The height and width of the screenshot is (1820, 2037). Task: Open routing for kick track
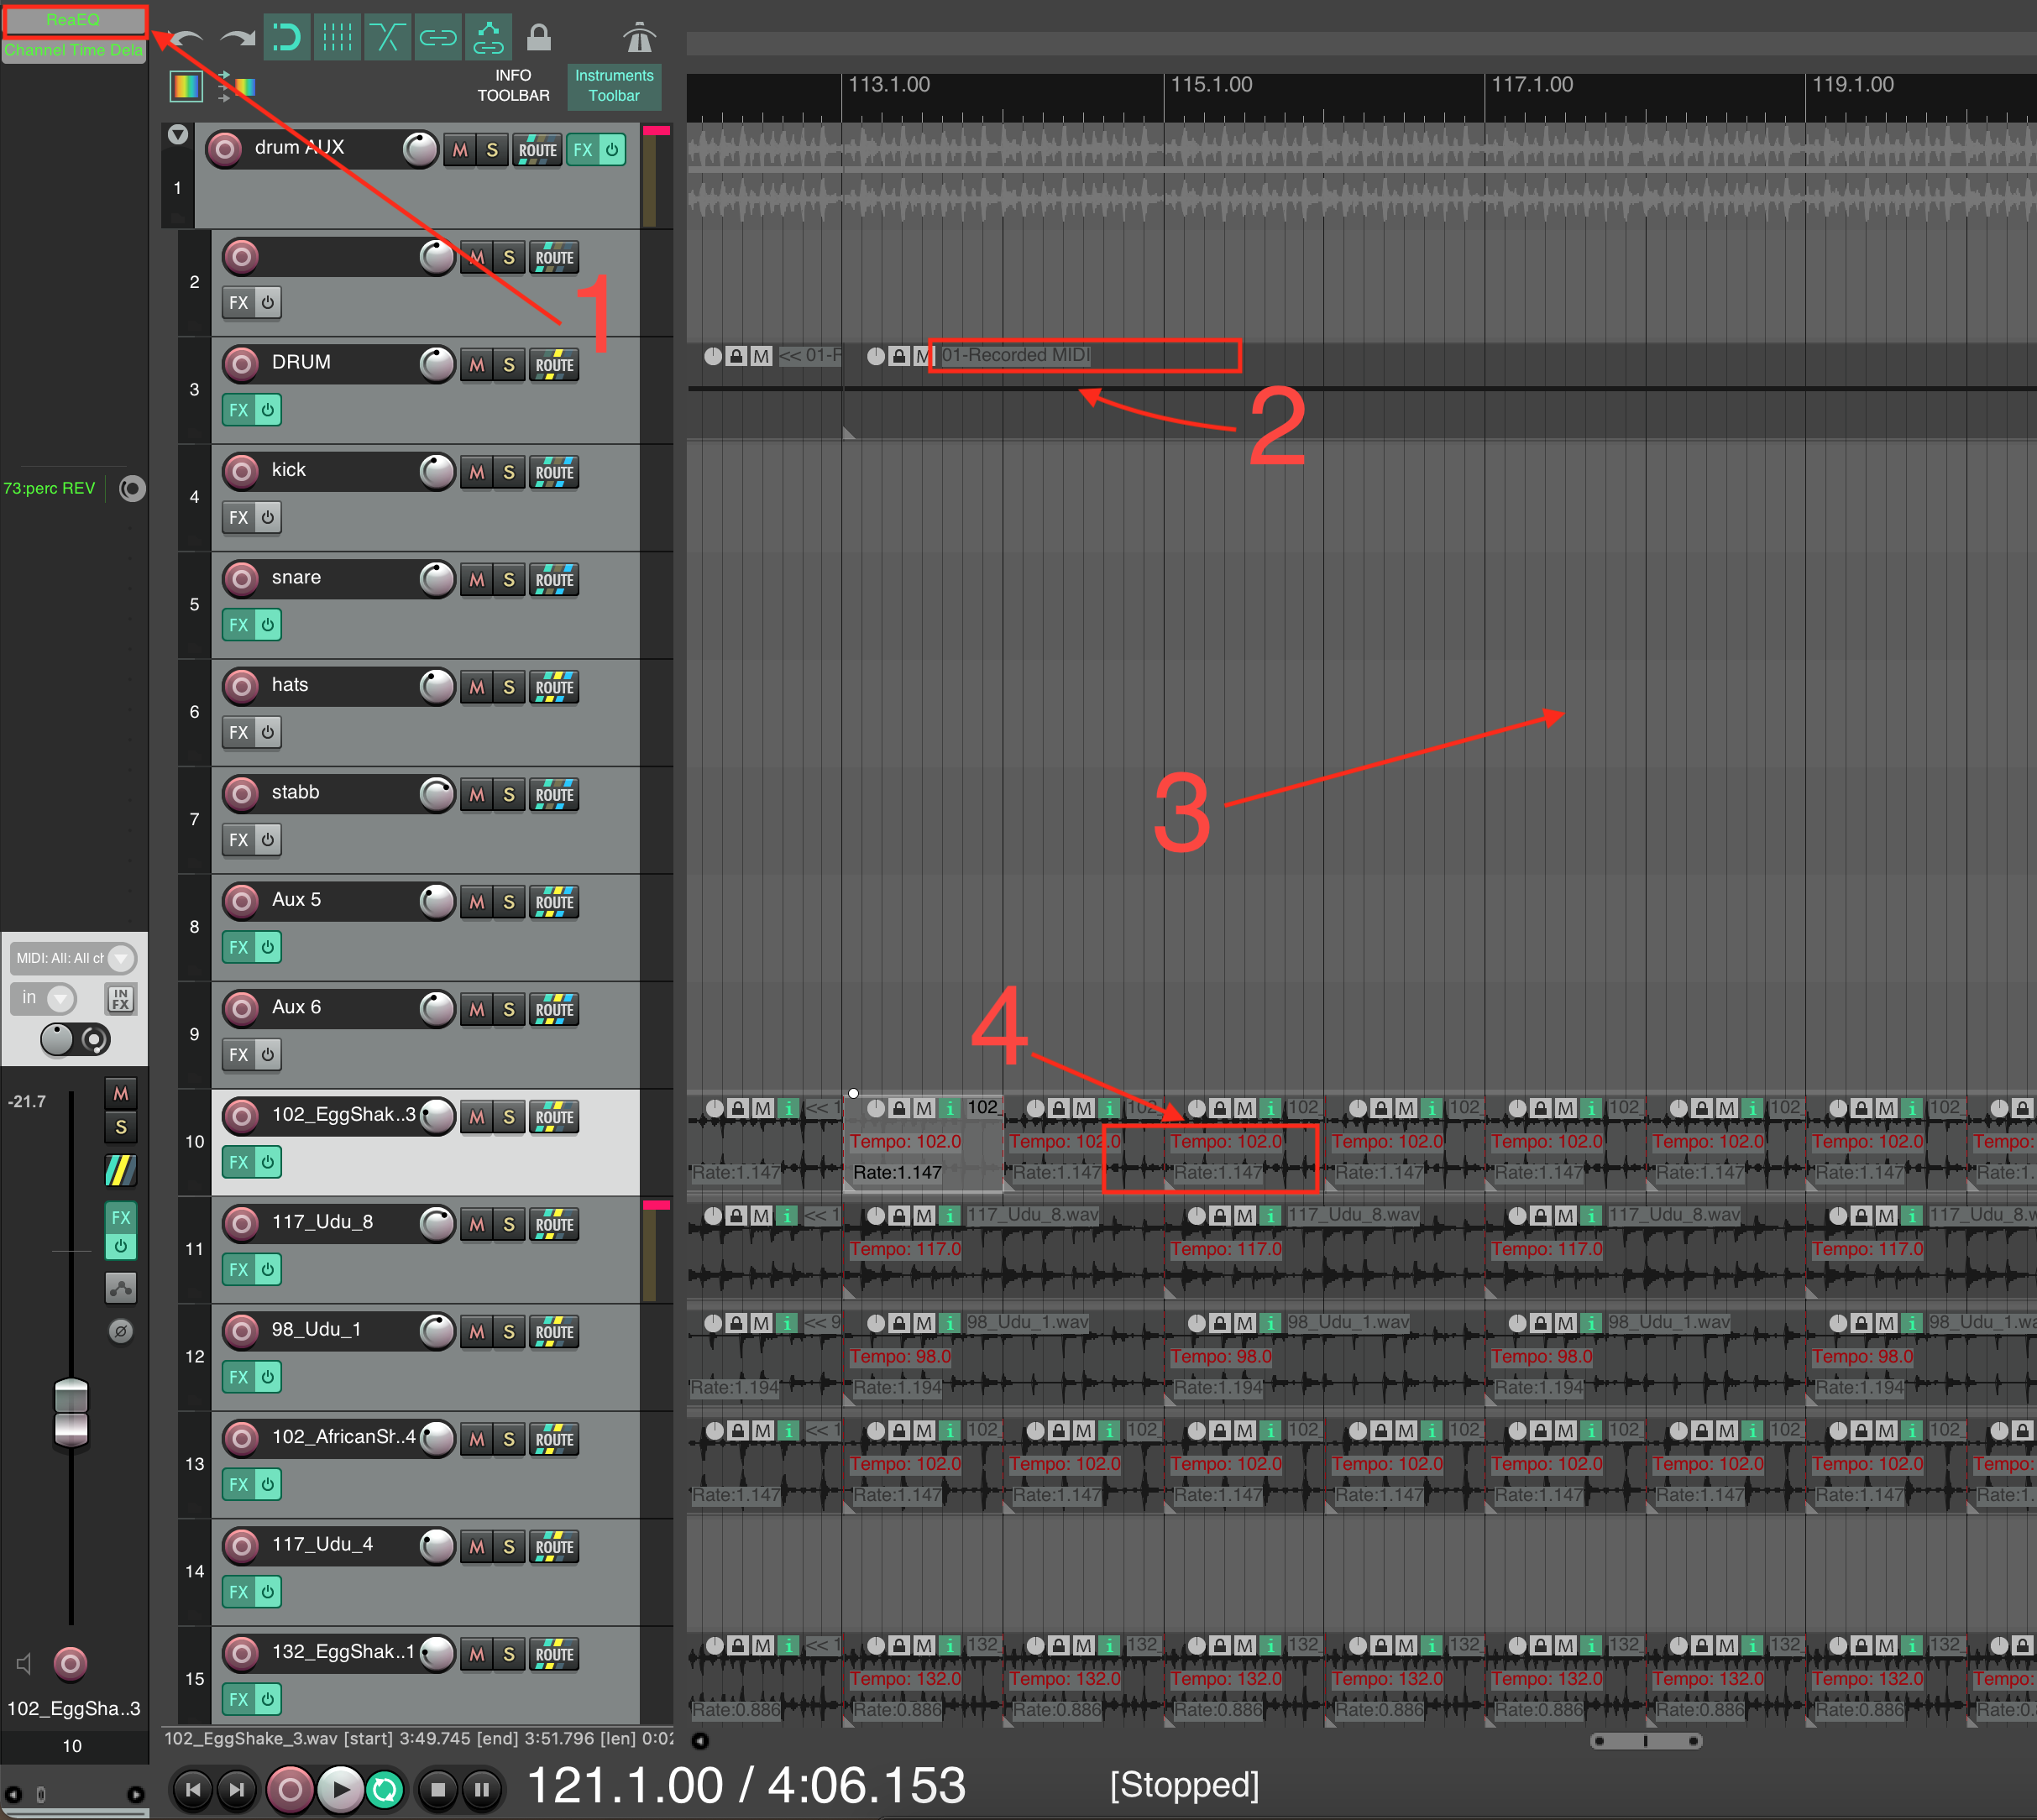point(554,473)
